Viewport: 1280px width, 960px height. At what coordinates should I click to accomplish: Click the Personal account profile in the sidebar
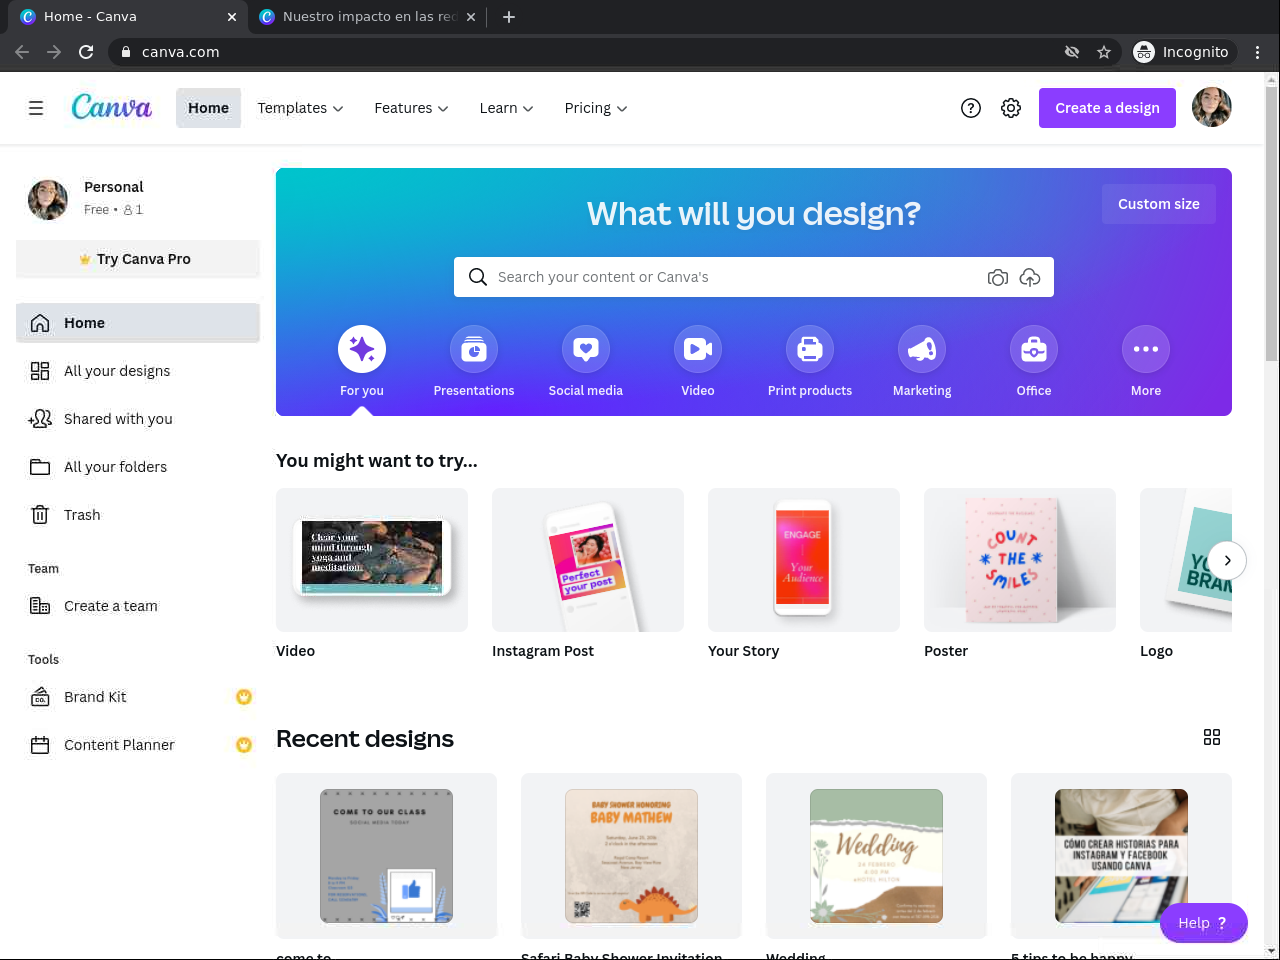coord(138,198)
